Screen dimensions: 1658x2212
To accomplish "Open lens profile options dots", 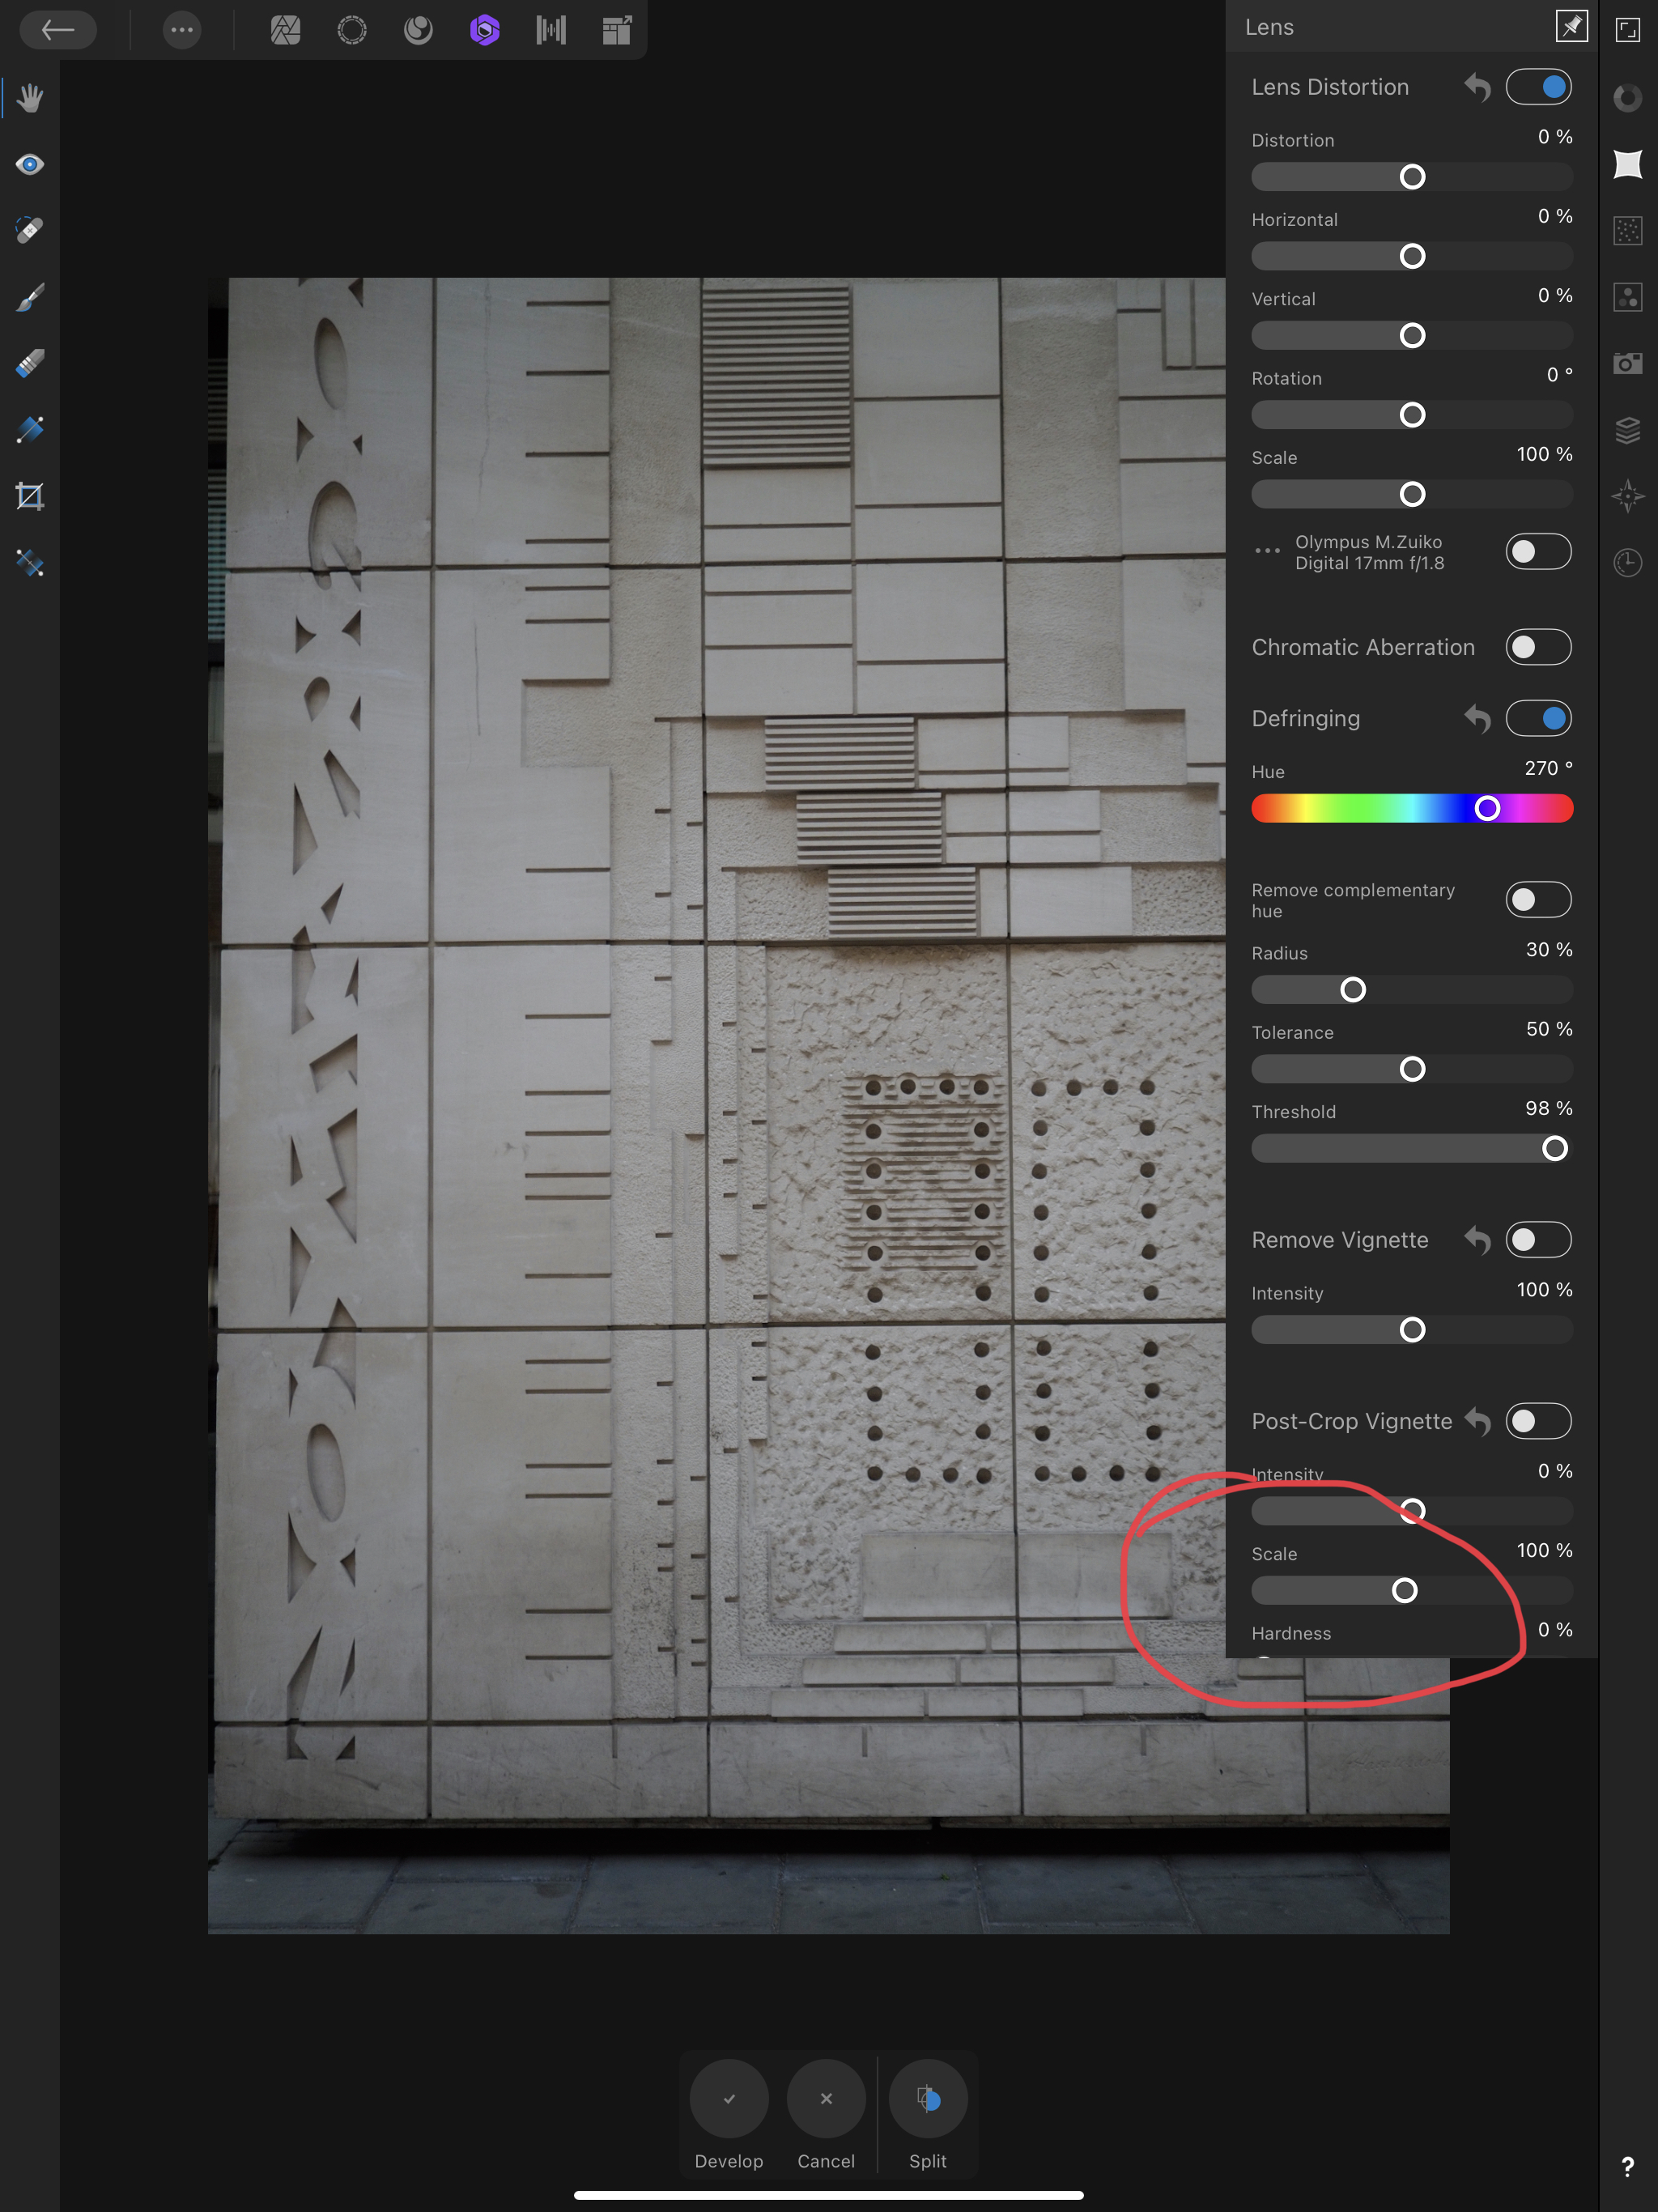I will 1267,551.
